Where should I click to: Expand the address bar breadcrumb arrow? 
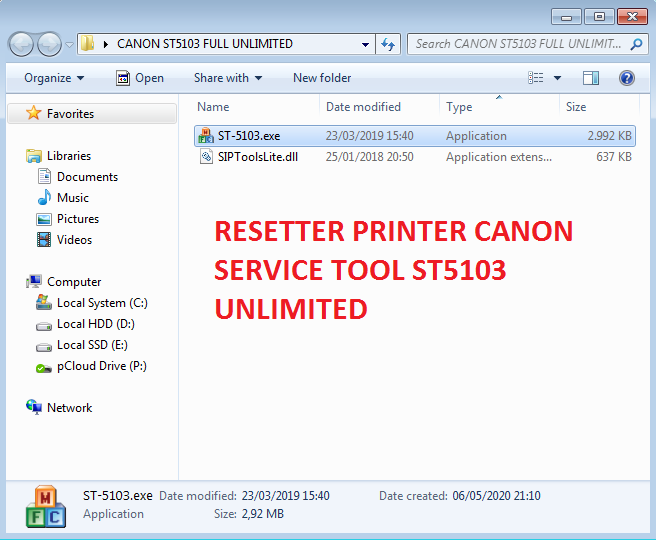pos(106,44)
